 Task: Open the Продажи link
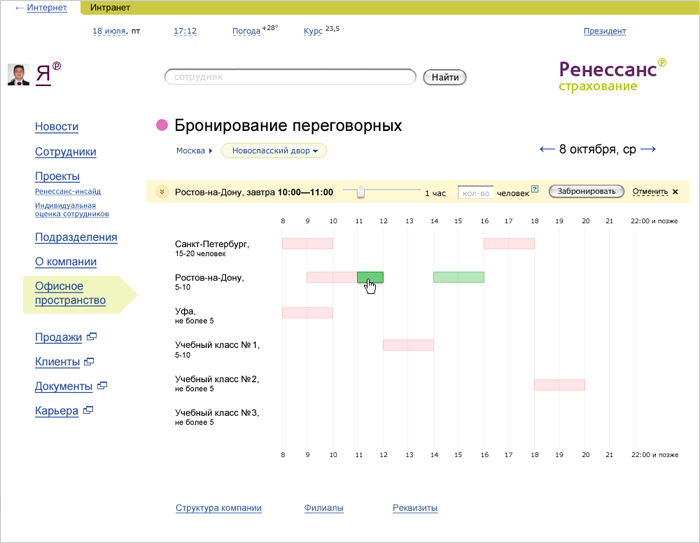tap(58, 337)
